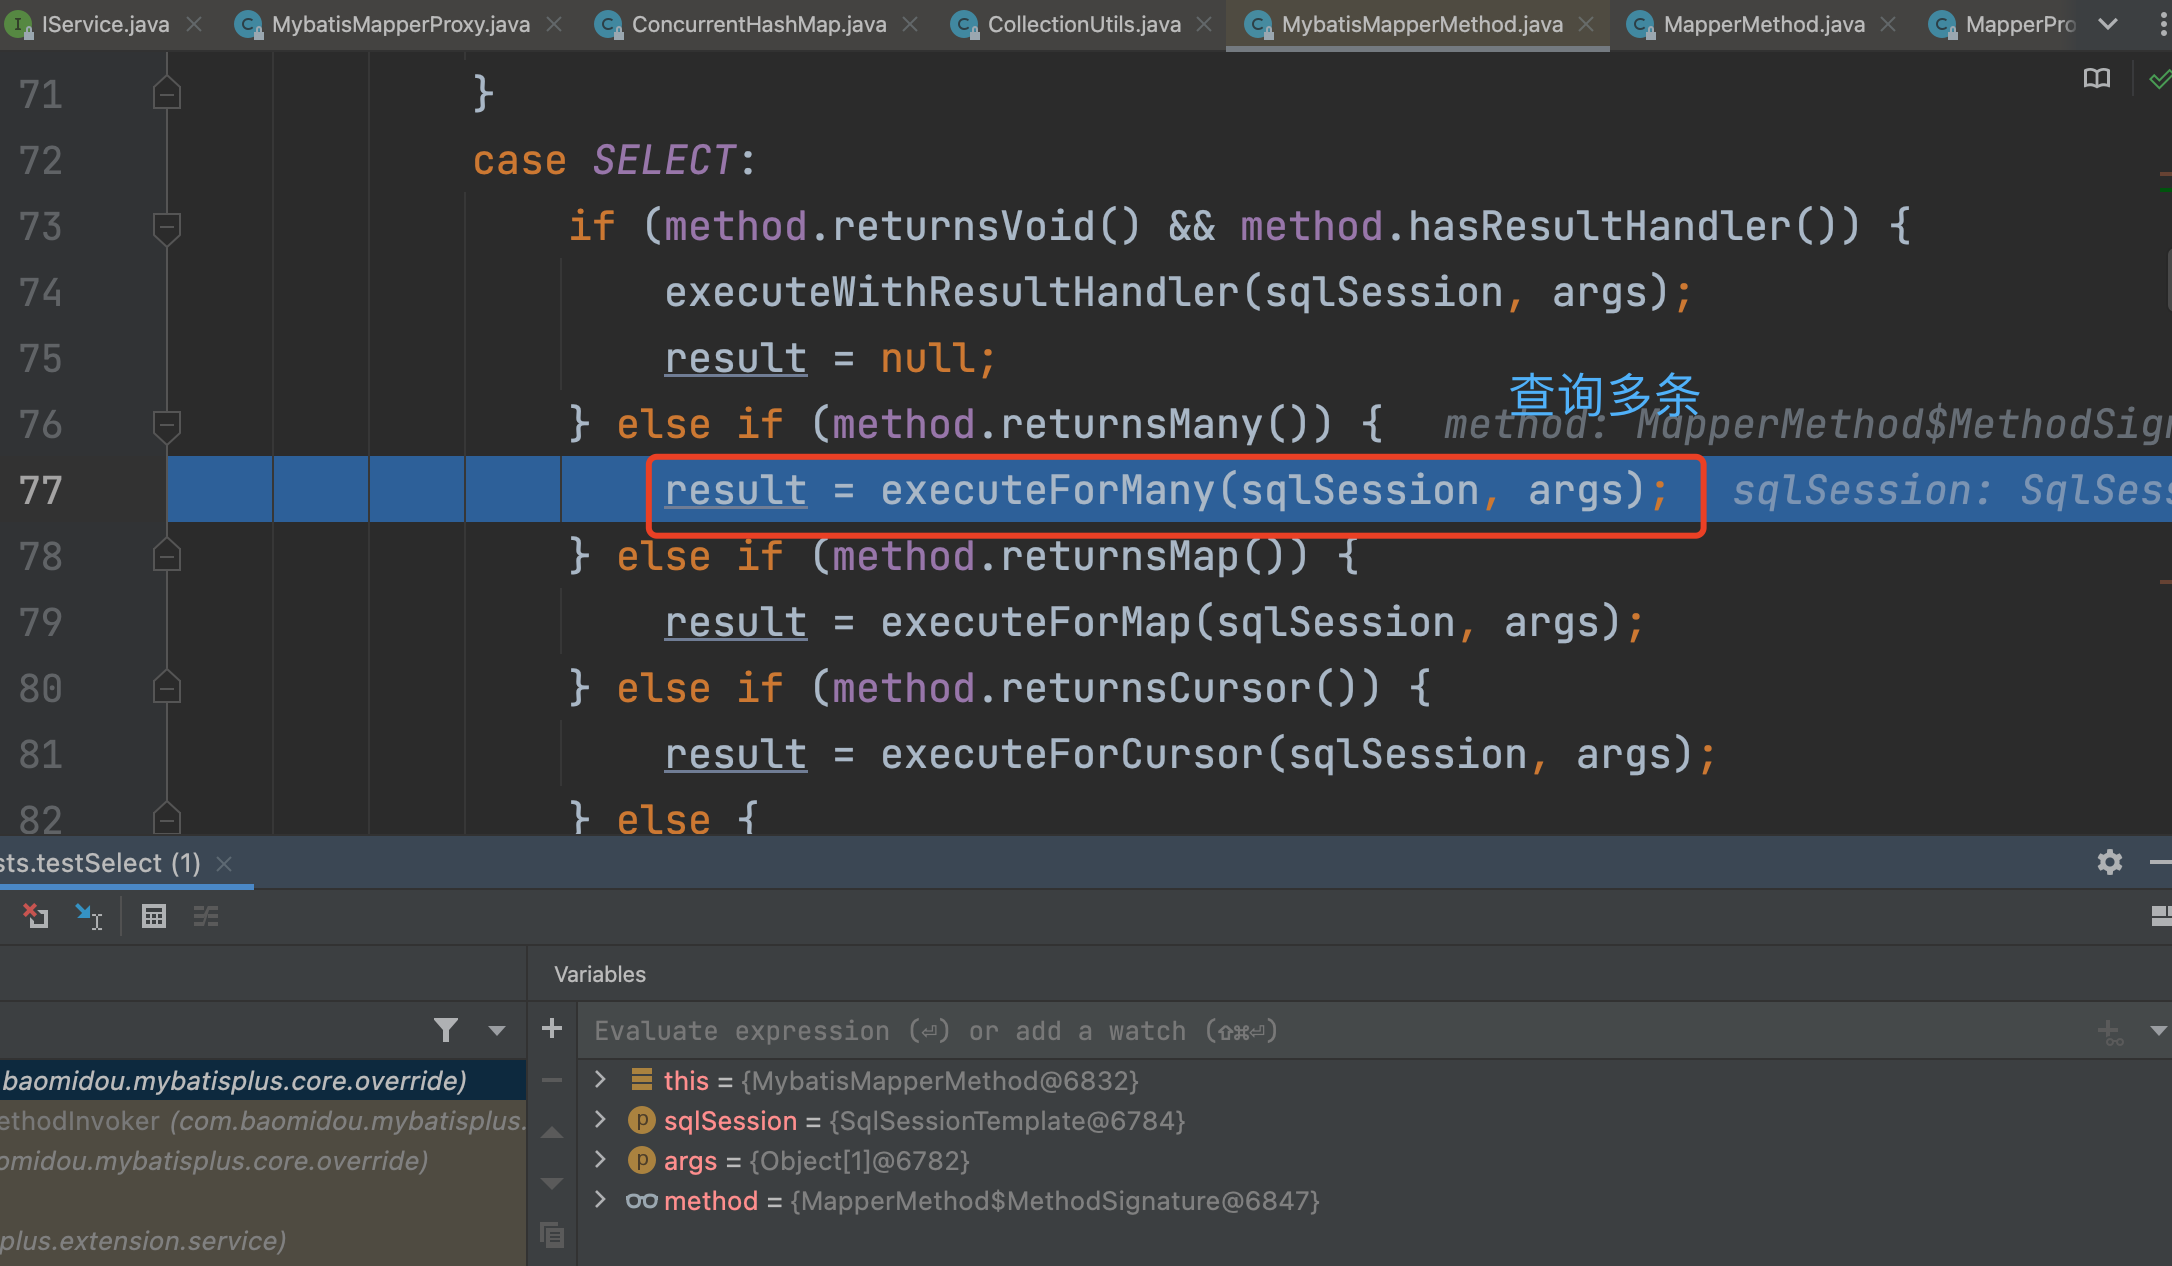Viewport: 2172px width, 1266px height.
Task: Close the testSelect (1) debug session tab
Action: click(224, 863)
